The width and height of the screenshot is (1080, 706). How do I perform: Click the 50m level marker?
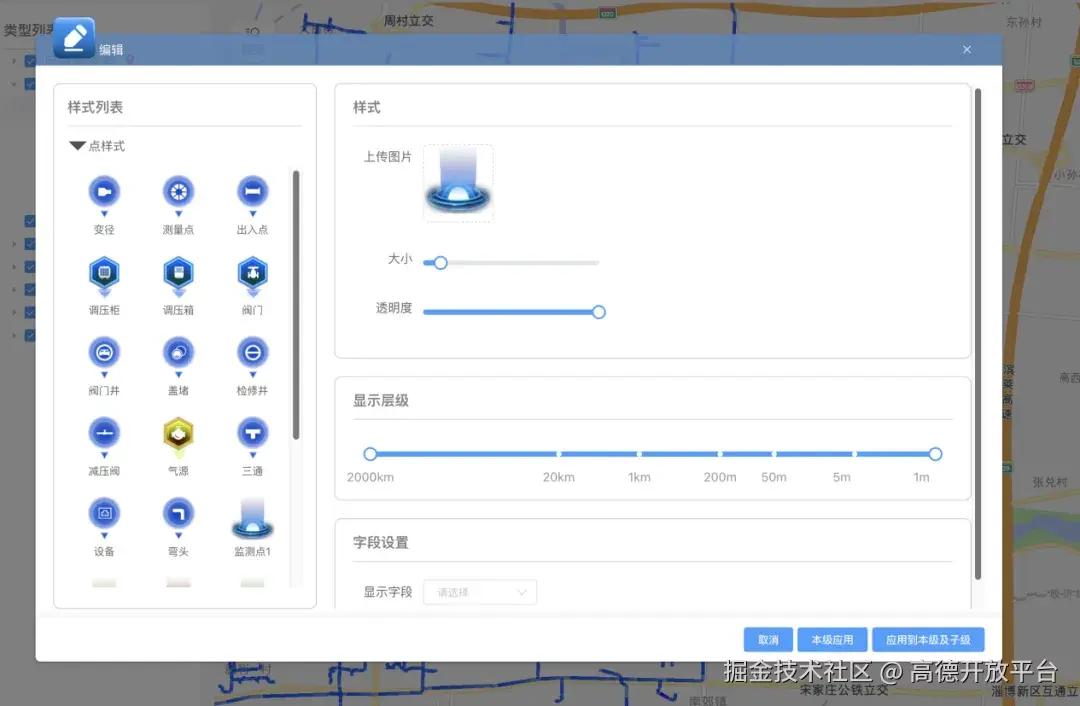click(x=773, y=454)
